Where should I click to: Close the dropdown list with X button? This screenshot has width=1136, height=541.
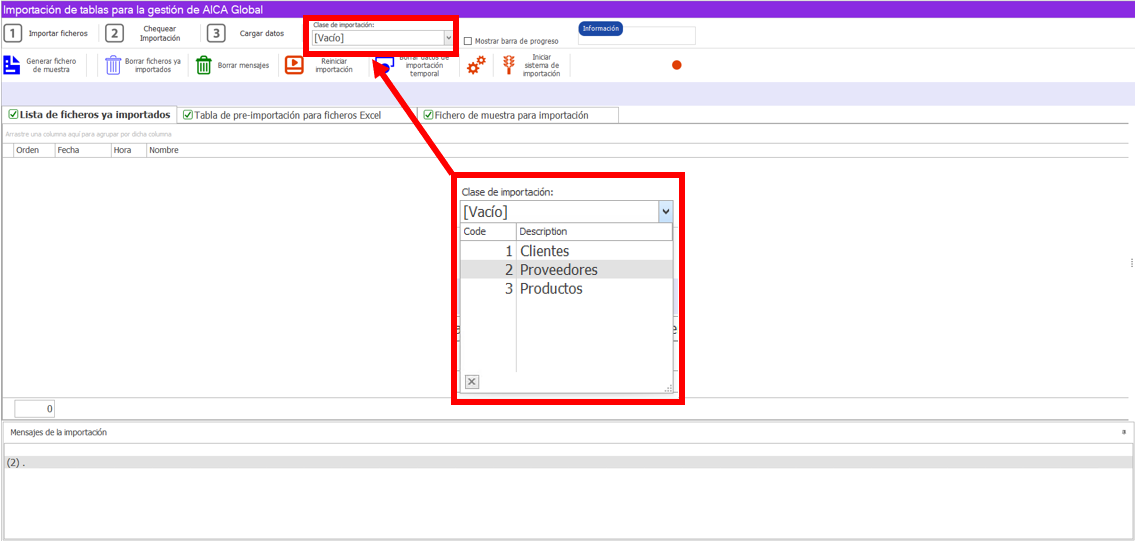(x=472, y=381)
